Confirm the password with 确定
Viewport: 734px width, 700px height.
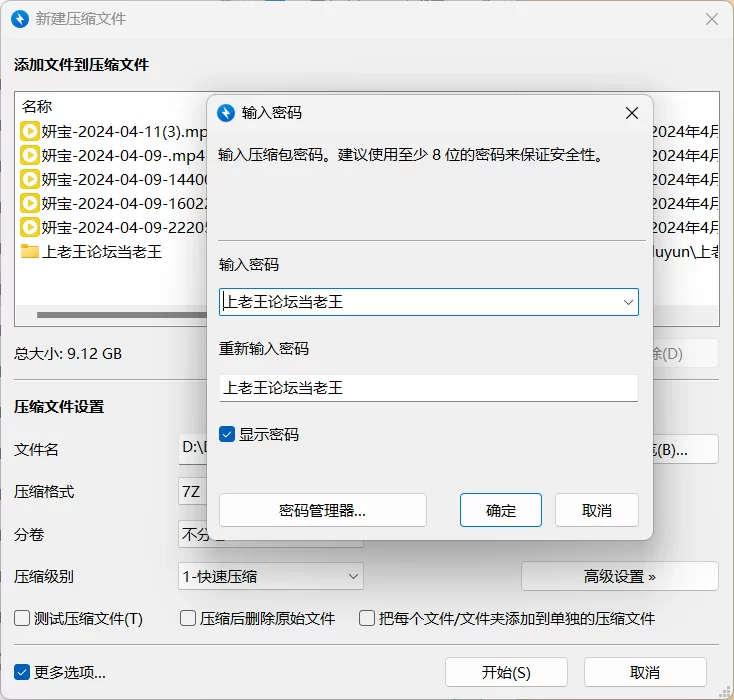click(x=500, y=510)
